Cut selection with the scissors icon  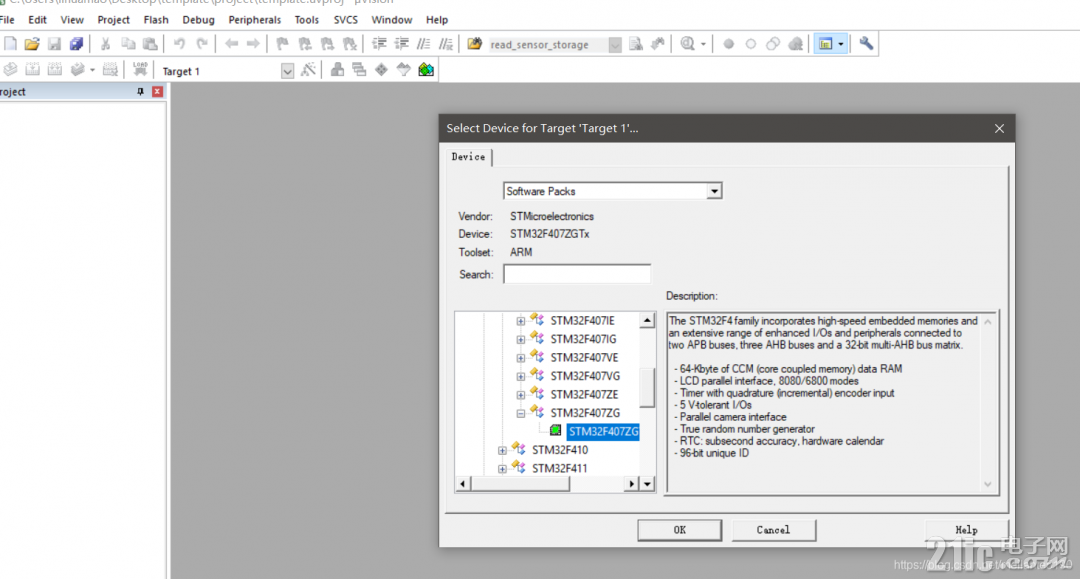pos(105,44)
